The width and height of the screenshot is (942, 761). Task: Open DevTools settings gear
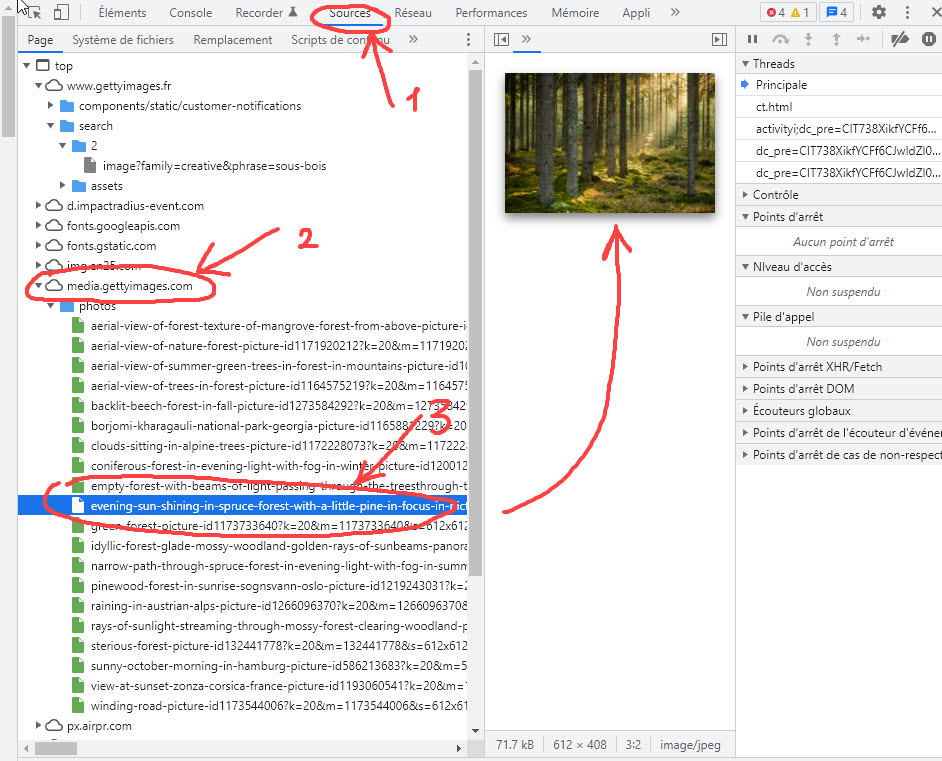pyautogui.click(x=878, y=12)
